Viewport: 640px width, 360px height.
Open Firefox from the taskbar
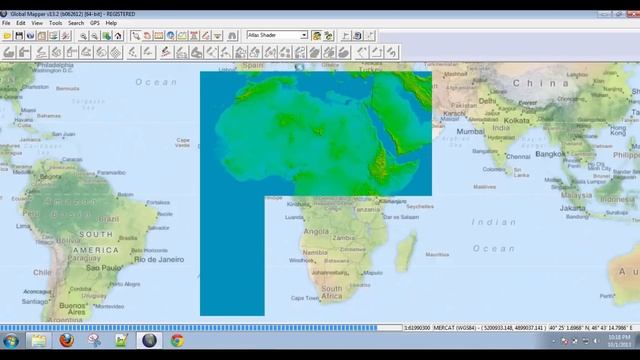(x=67, y=340)
